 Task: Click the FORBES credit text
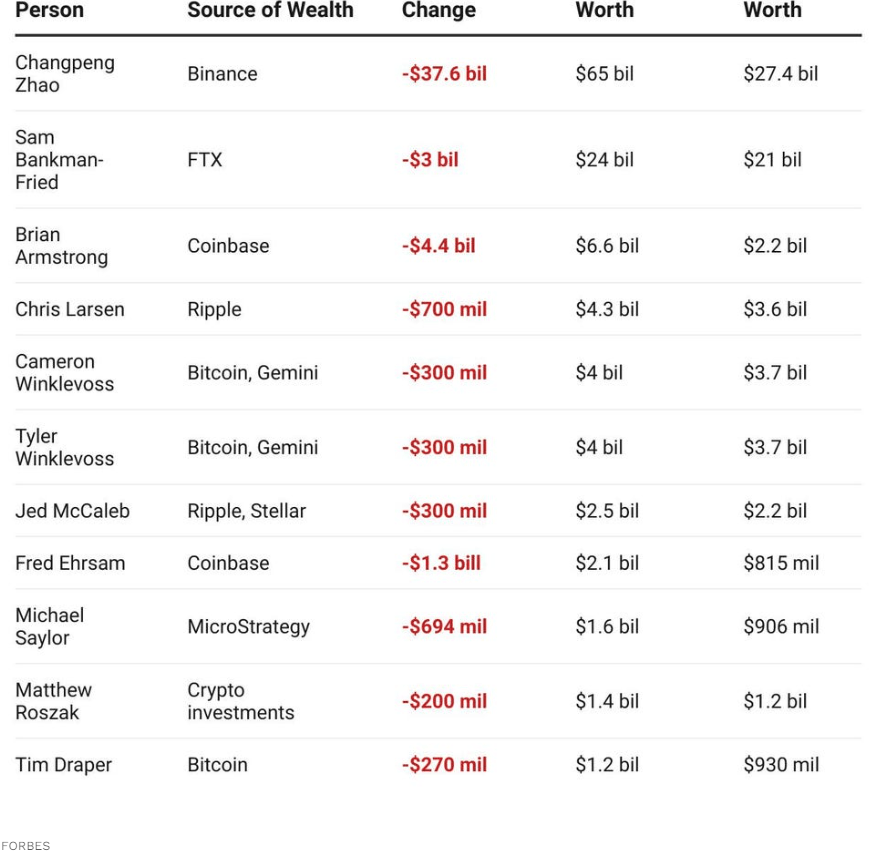point(26,846)
